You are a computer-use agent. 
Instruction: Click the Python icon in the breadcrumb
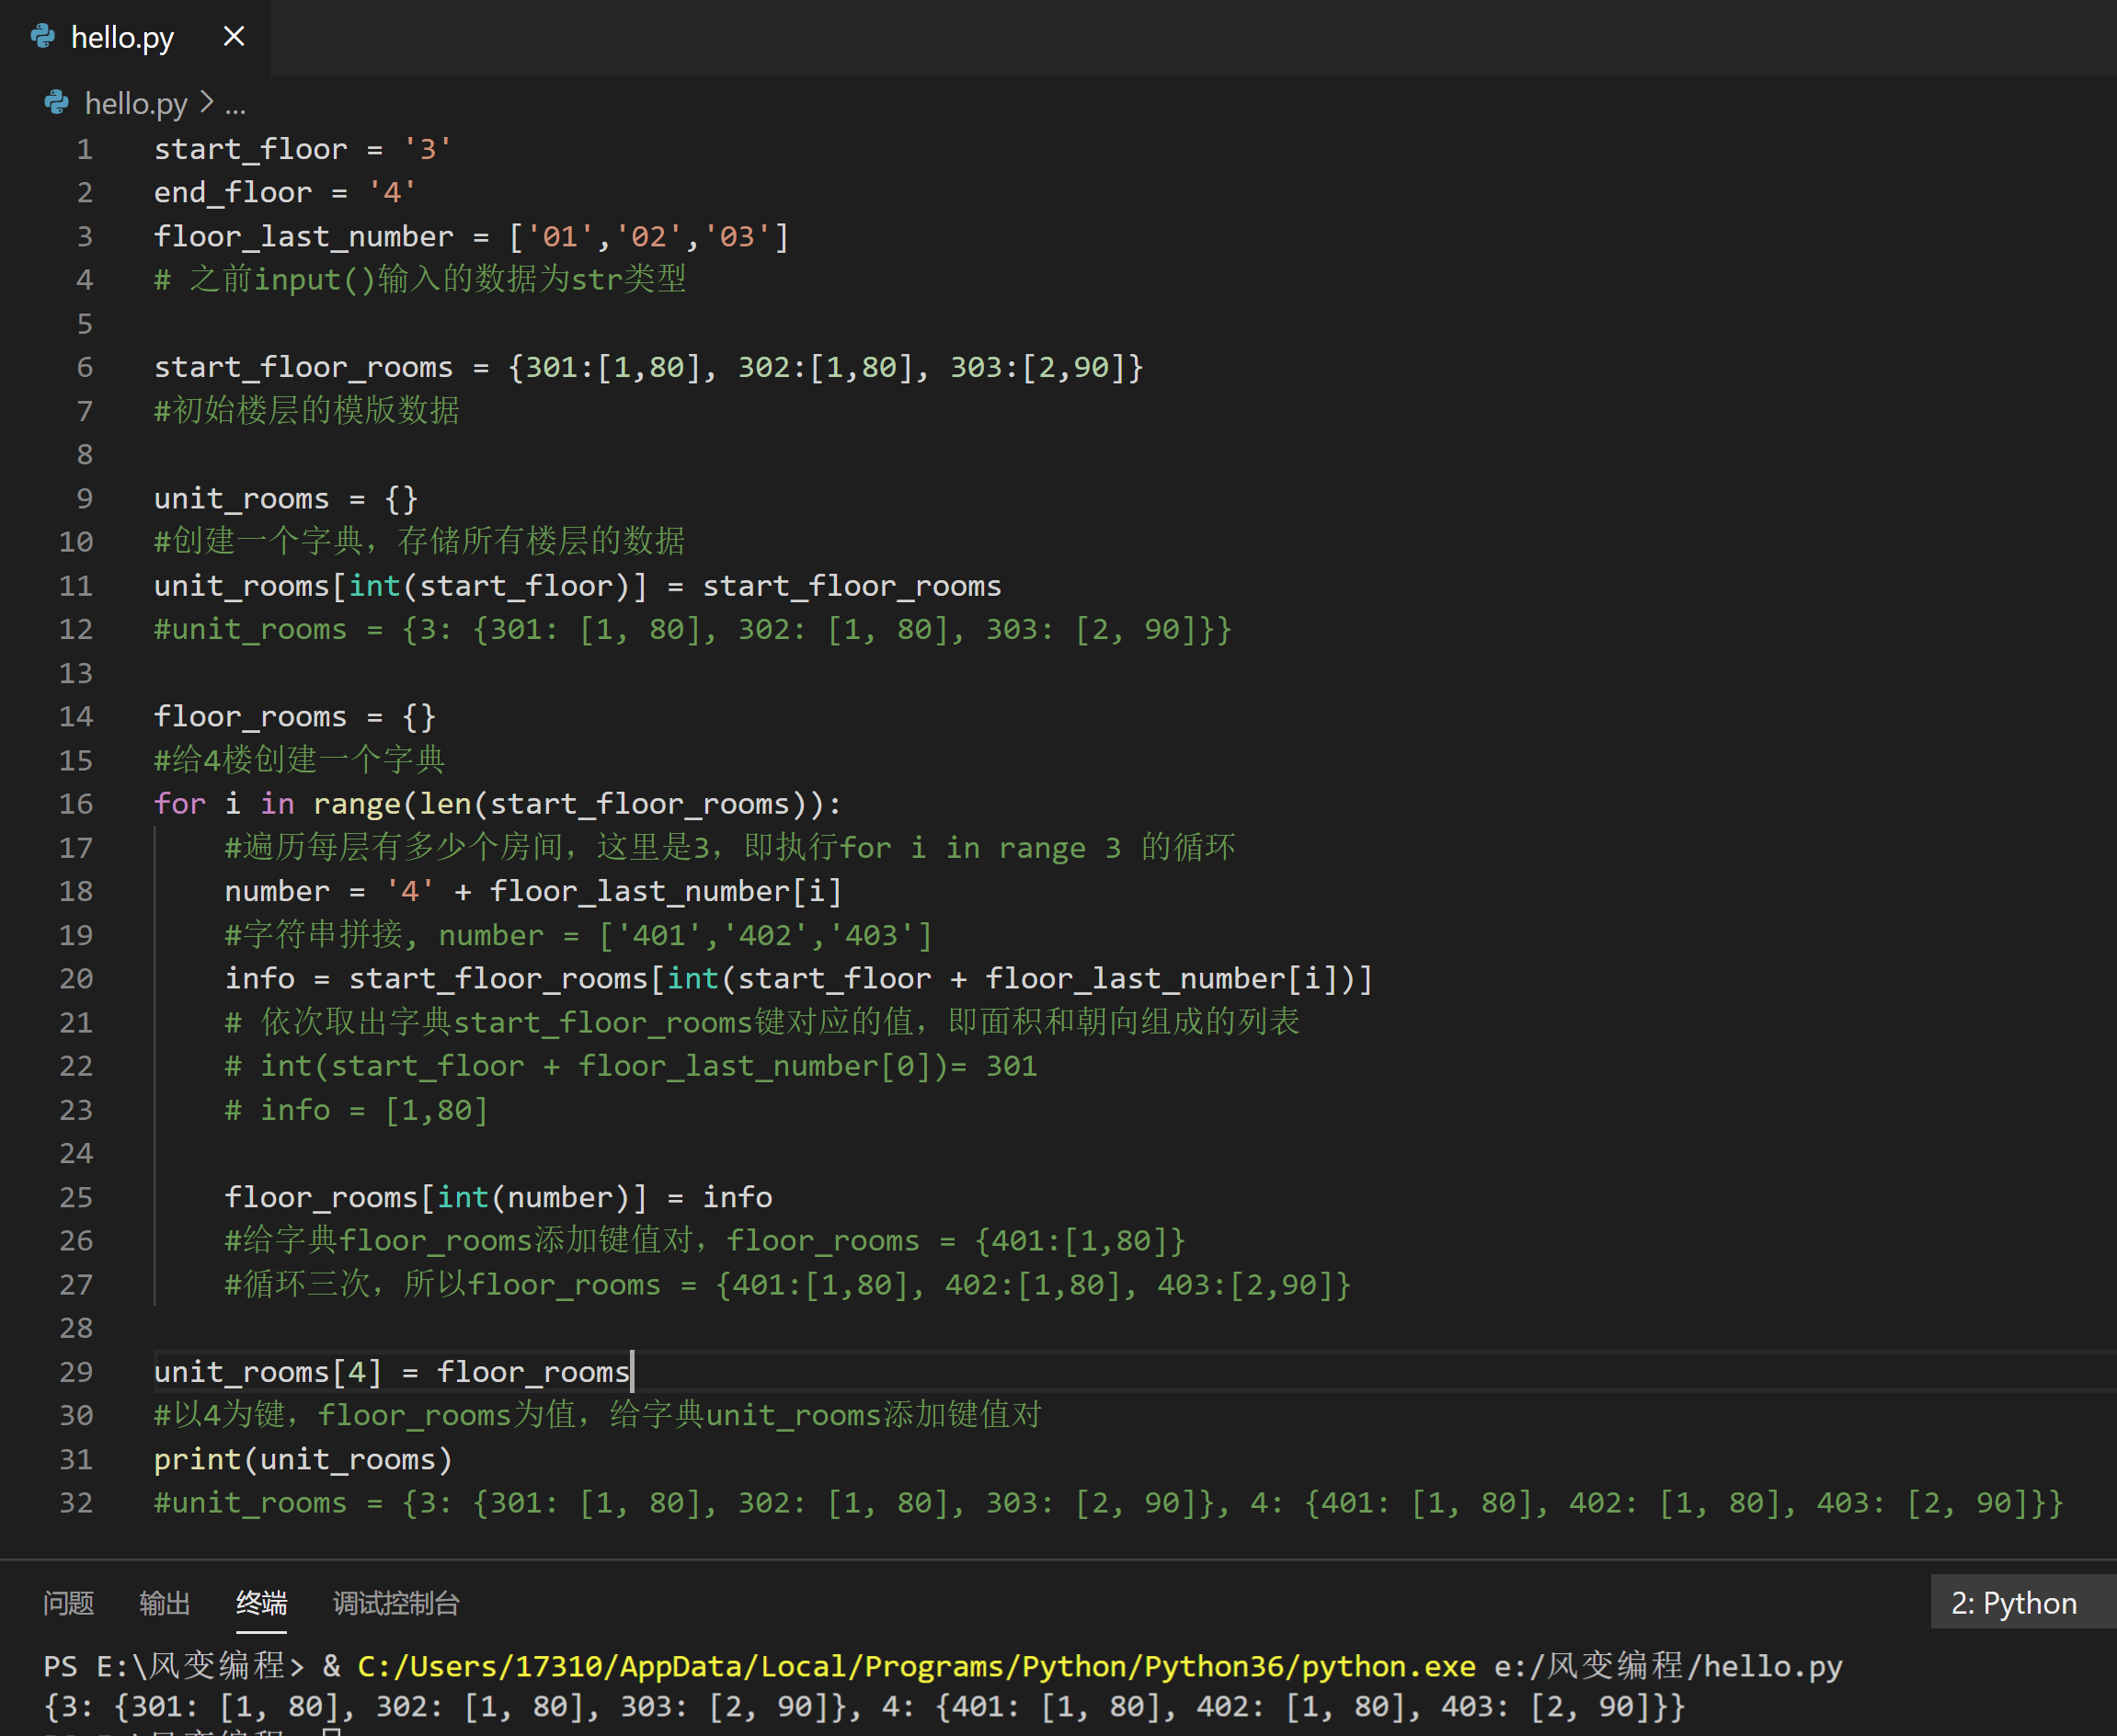(x=57, y=103)
